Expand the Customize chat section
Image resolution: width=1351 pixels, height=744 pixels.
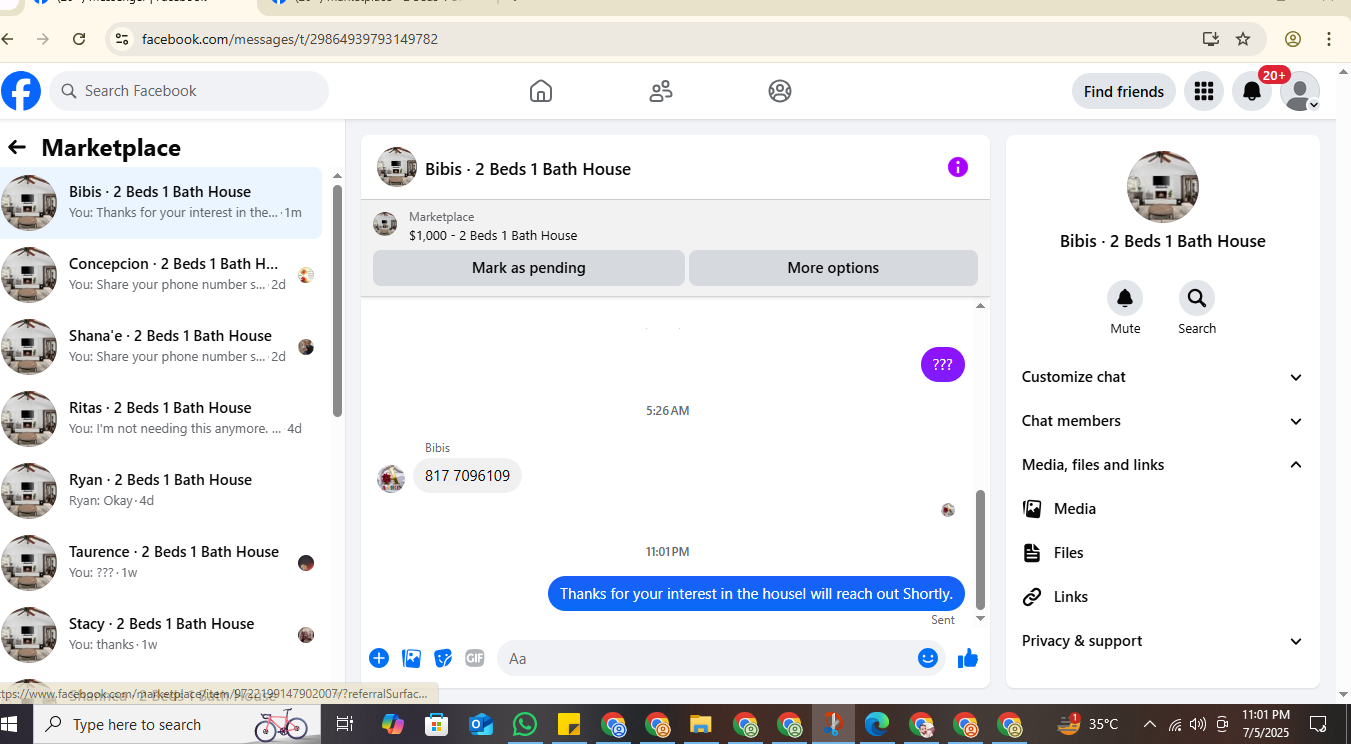pos(1162,377)
